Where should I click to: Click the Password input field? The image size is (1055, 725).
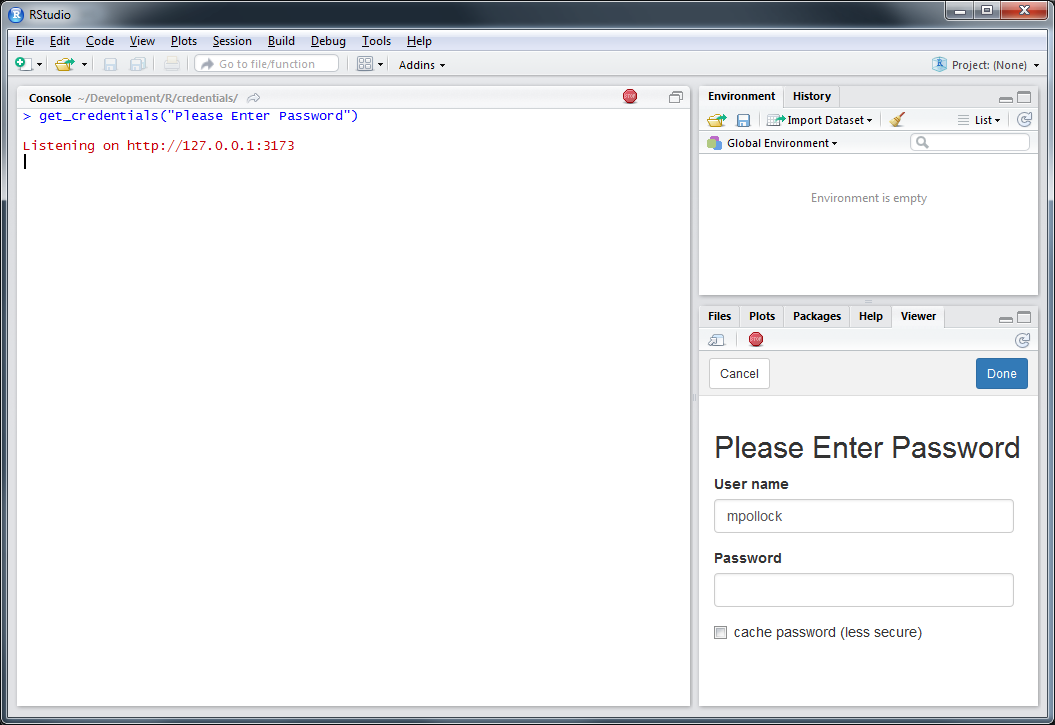[863, 590]
